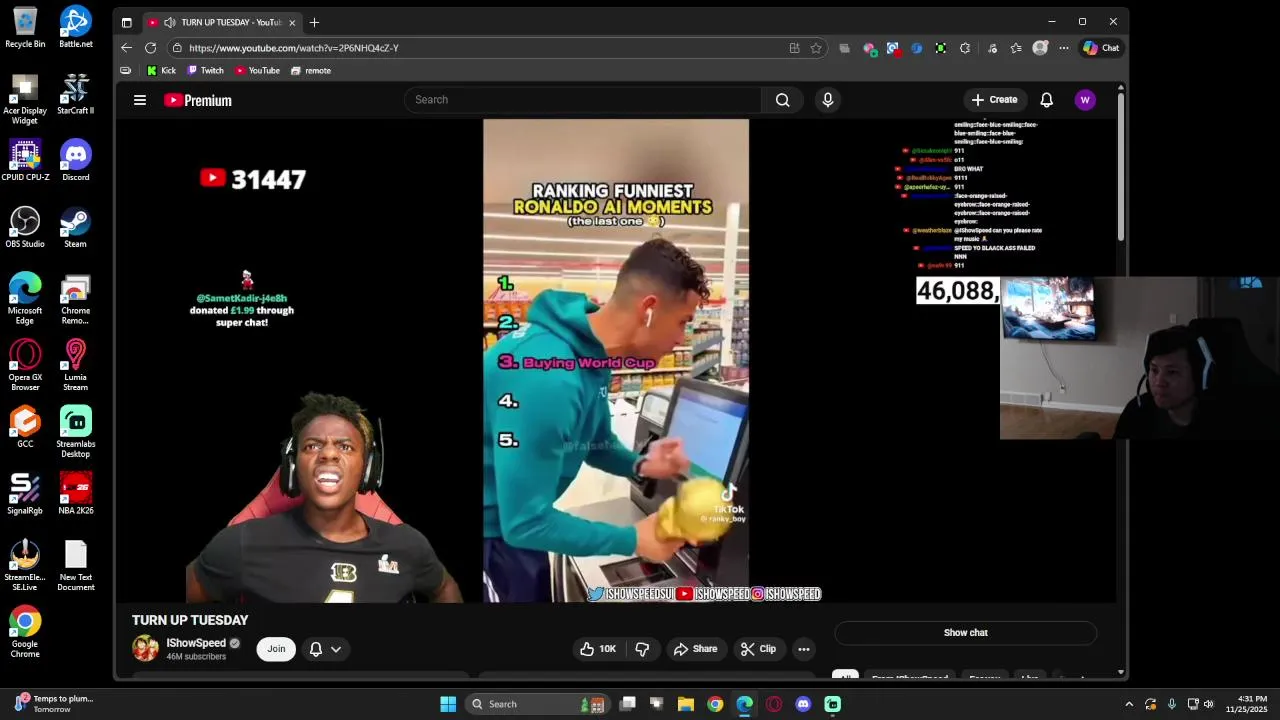Open browser Extensions puzzle icon

pos(965,48)
